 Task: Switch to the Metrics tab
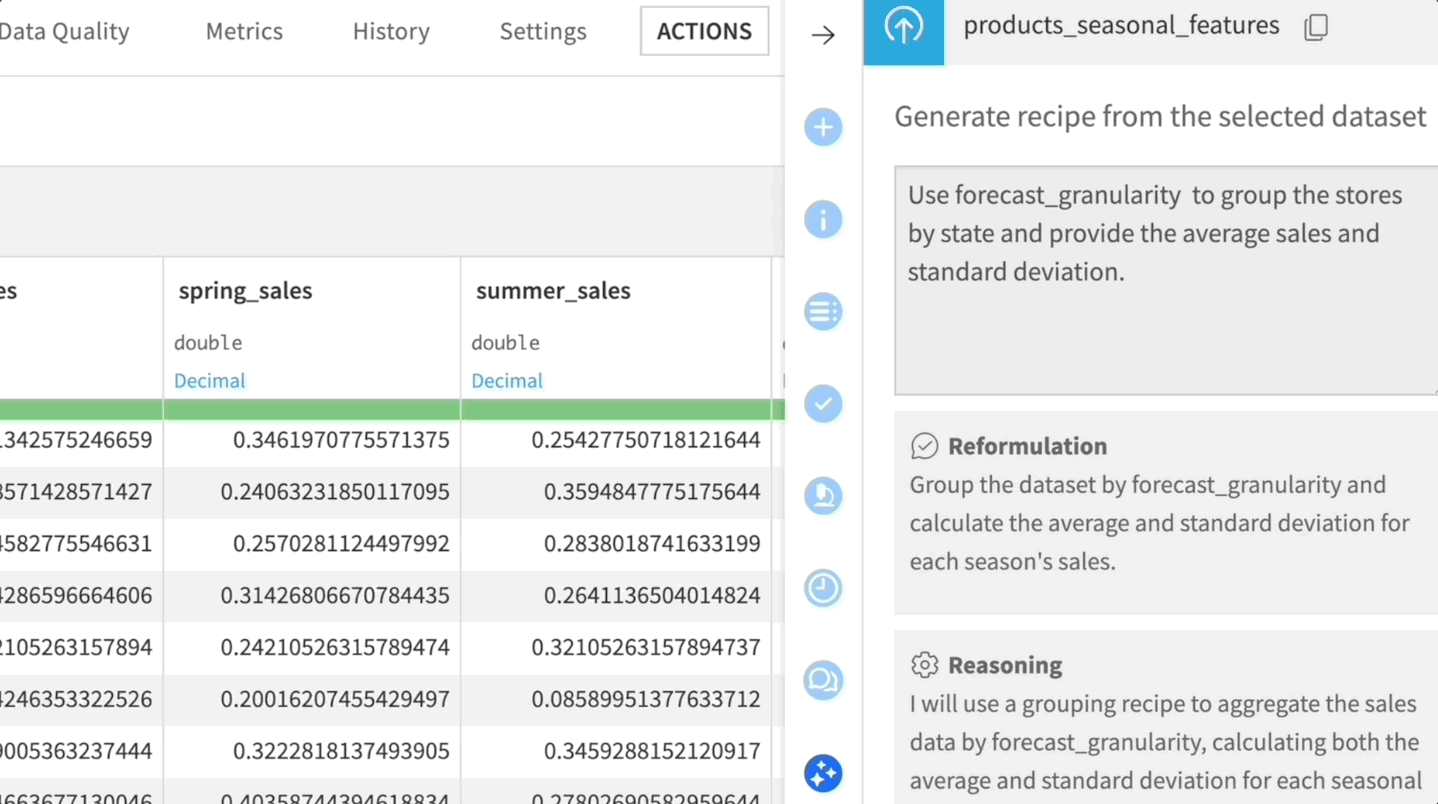(243, 31)
